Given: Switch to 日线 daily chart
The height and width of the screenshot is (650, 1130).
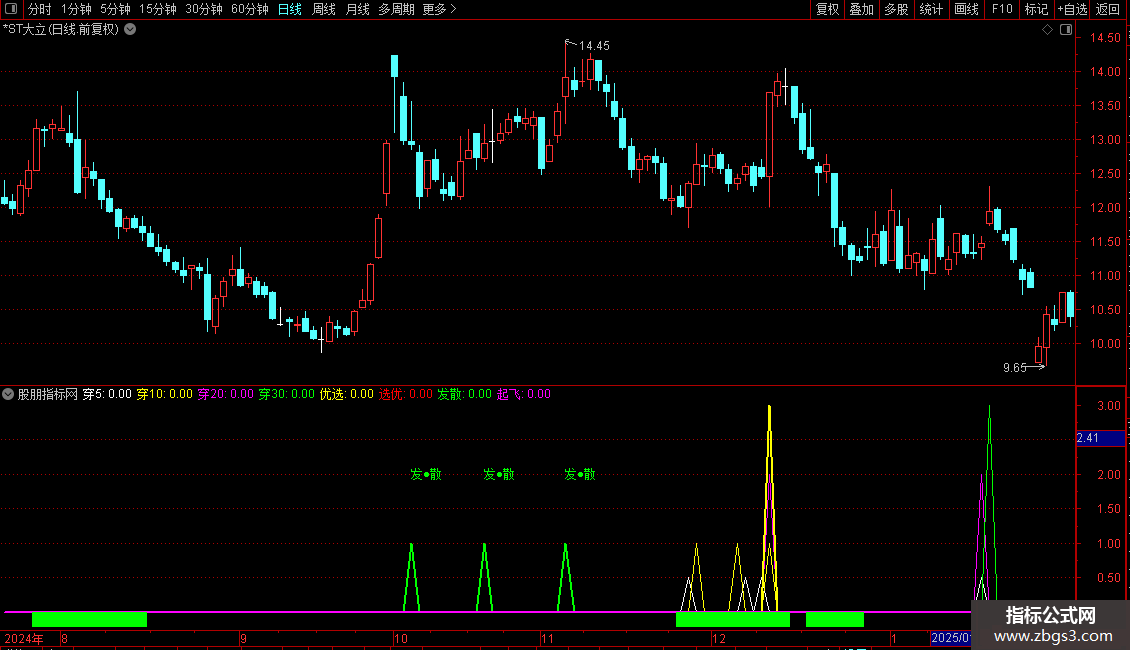Looking at the screenshot, I should pos(290,9).
